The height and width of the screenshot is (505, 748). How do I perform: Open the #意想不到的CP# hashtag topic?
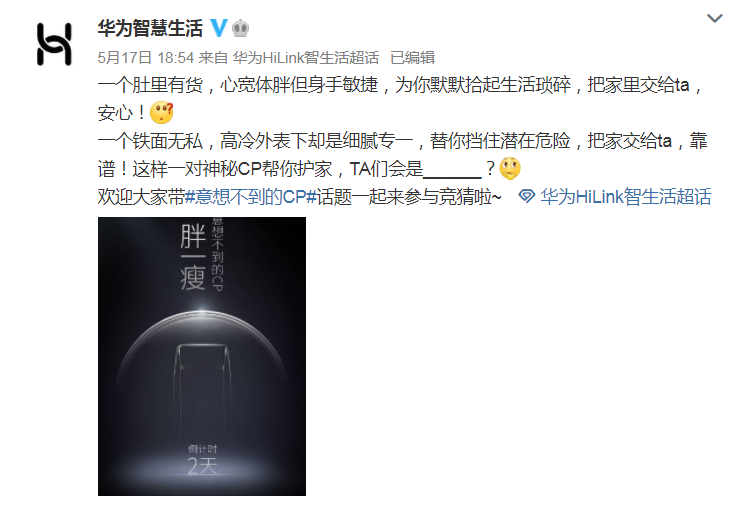[x=251, y=196]
